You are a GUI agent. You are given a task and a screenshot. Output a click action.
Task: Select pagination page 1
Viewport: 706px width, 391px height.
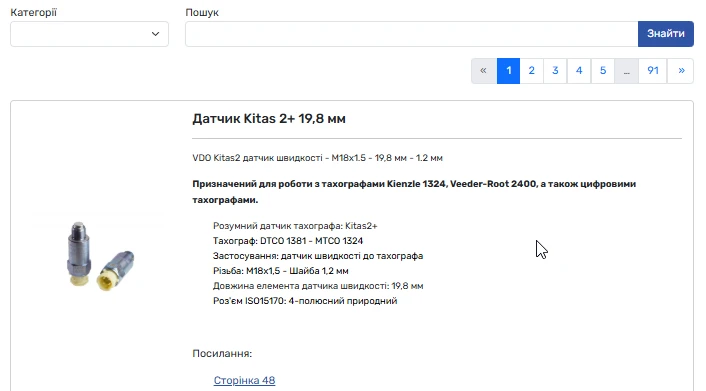pos(508,71)
